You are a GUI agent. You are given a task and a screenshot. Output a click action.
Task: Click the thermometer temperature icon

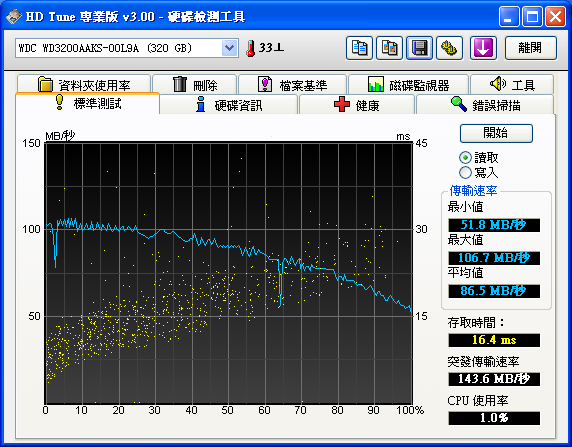click(x=251, y=48)
